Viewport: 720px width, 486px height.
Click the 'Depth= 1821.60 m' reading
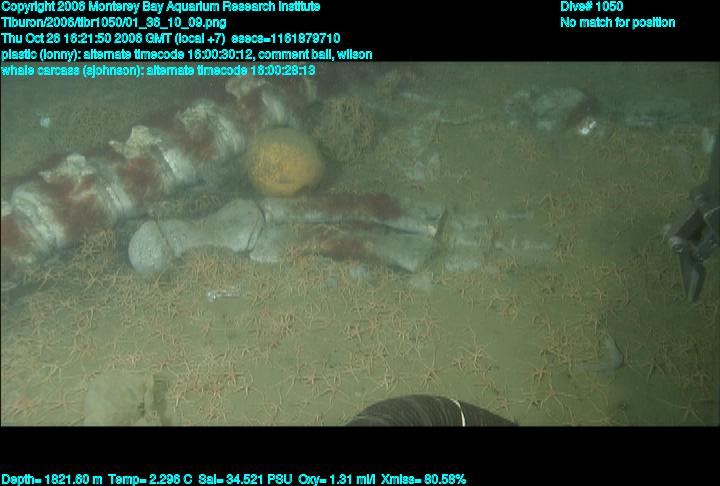[52, 480]
